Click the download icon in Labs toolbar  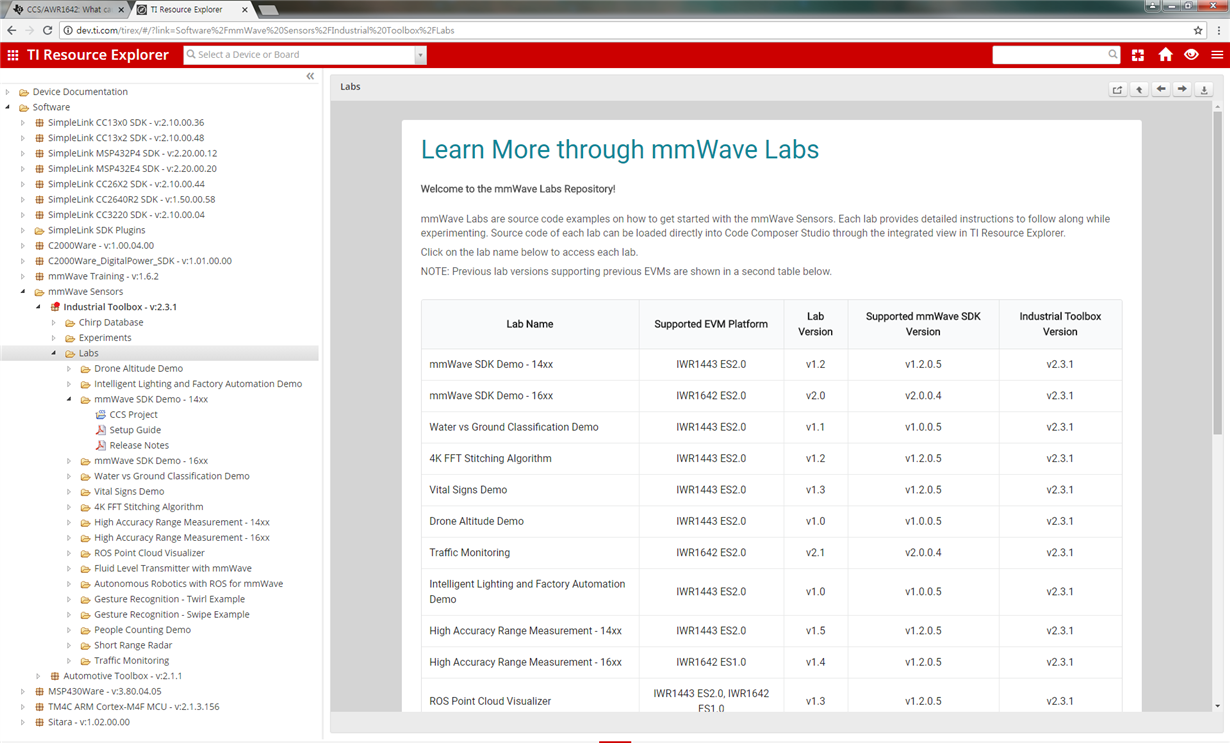(1204, 90)
